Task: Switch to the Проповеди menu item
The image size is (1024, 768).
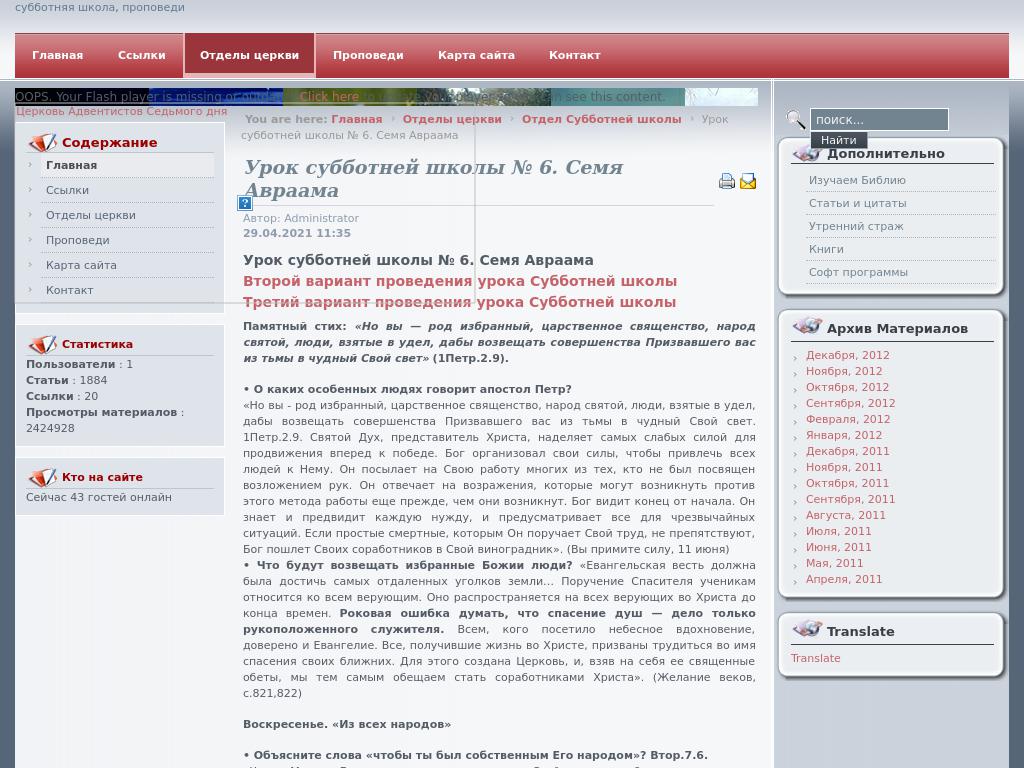Action: [x=368, y=55]
